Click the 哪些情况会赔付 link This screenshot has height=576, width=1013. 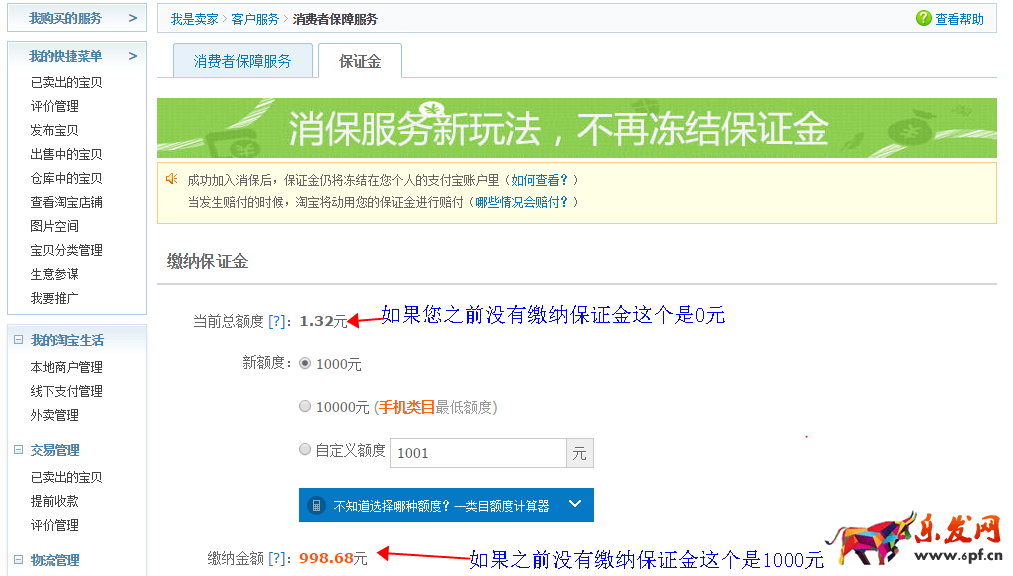pos(521,202)
